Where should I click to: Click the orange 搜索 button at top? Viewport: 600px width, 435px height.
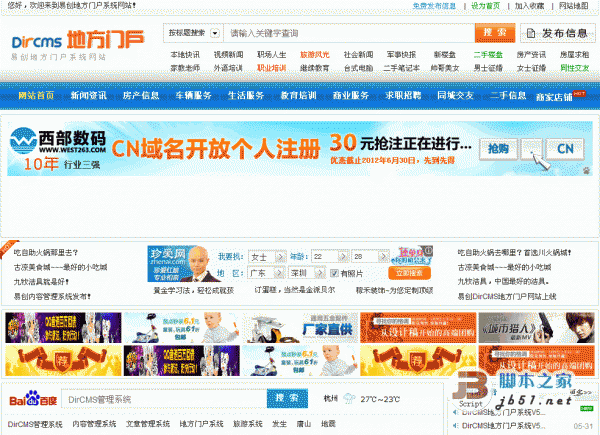click(495, 33)
